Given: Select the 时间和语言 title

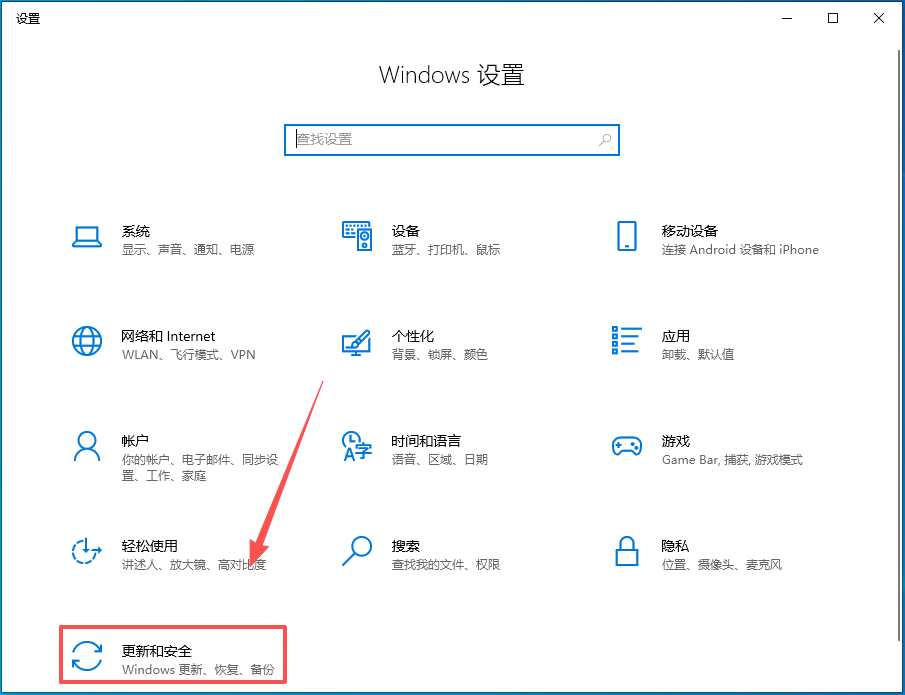Looking at the screenshot, I should (x=426, y=441).
